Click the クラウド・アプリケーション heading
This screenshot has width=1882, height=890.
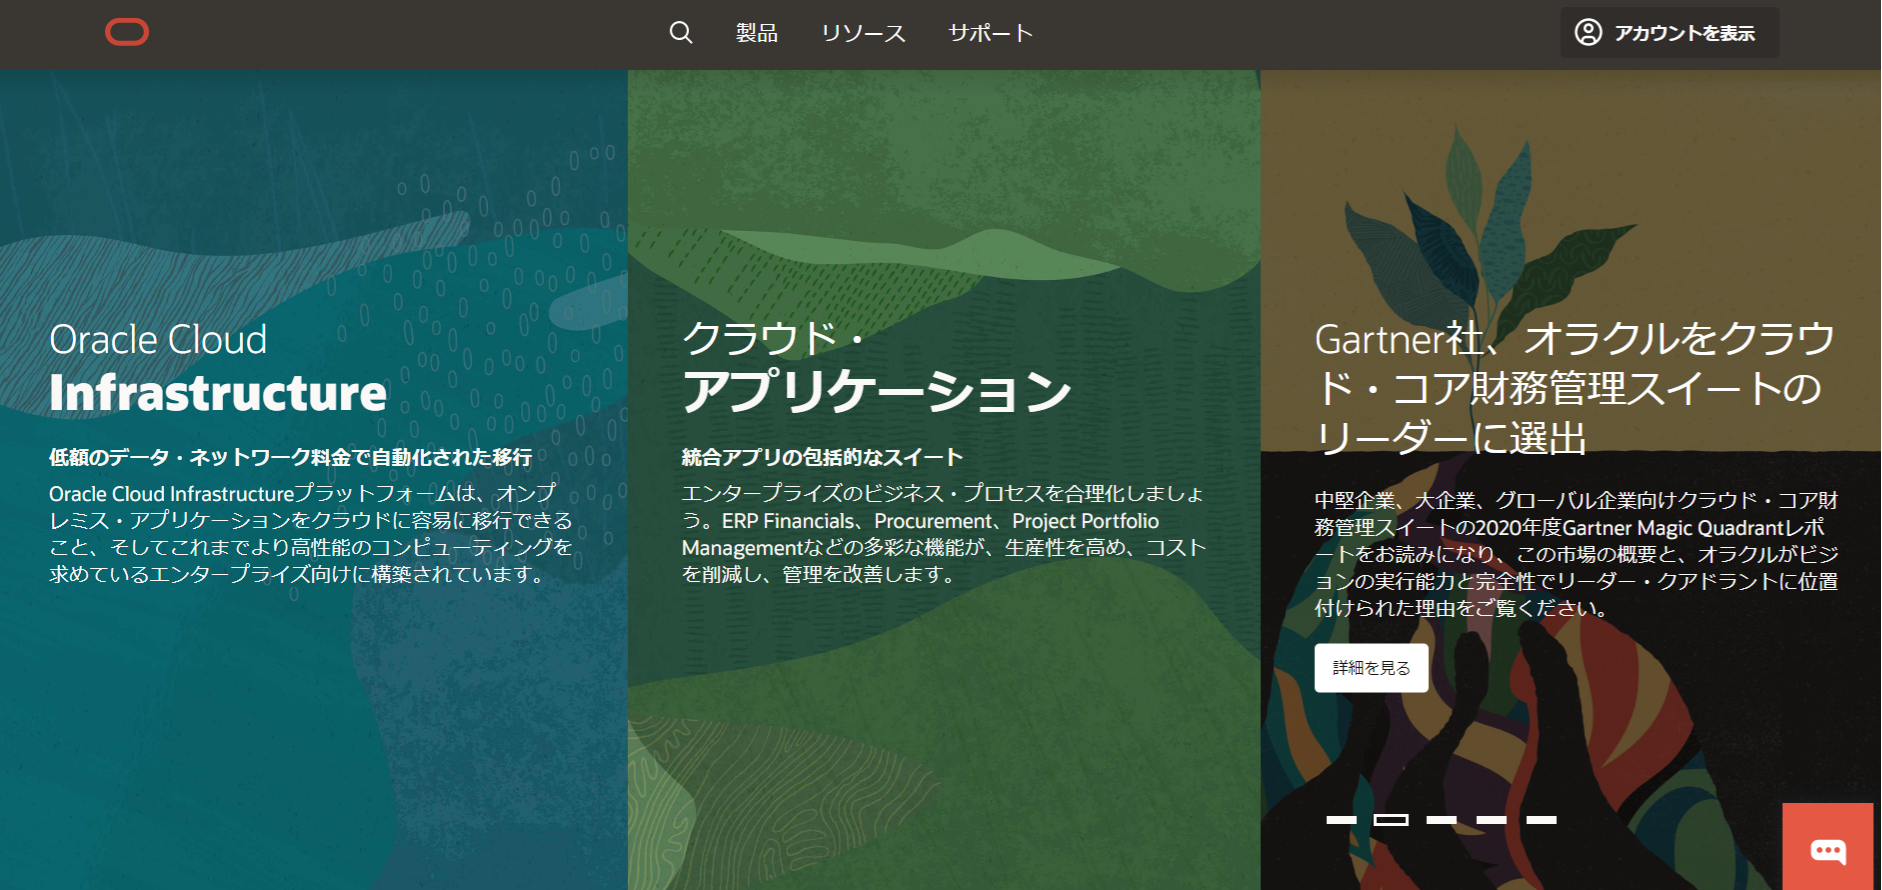(876, 367)
